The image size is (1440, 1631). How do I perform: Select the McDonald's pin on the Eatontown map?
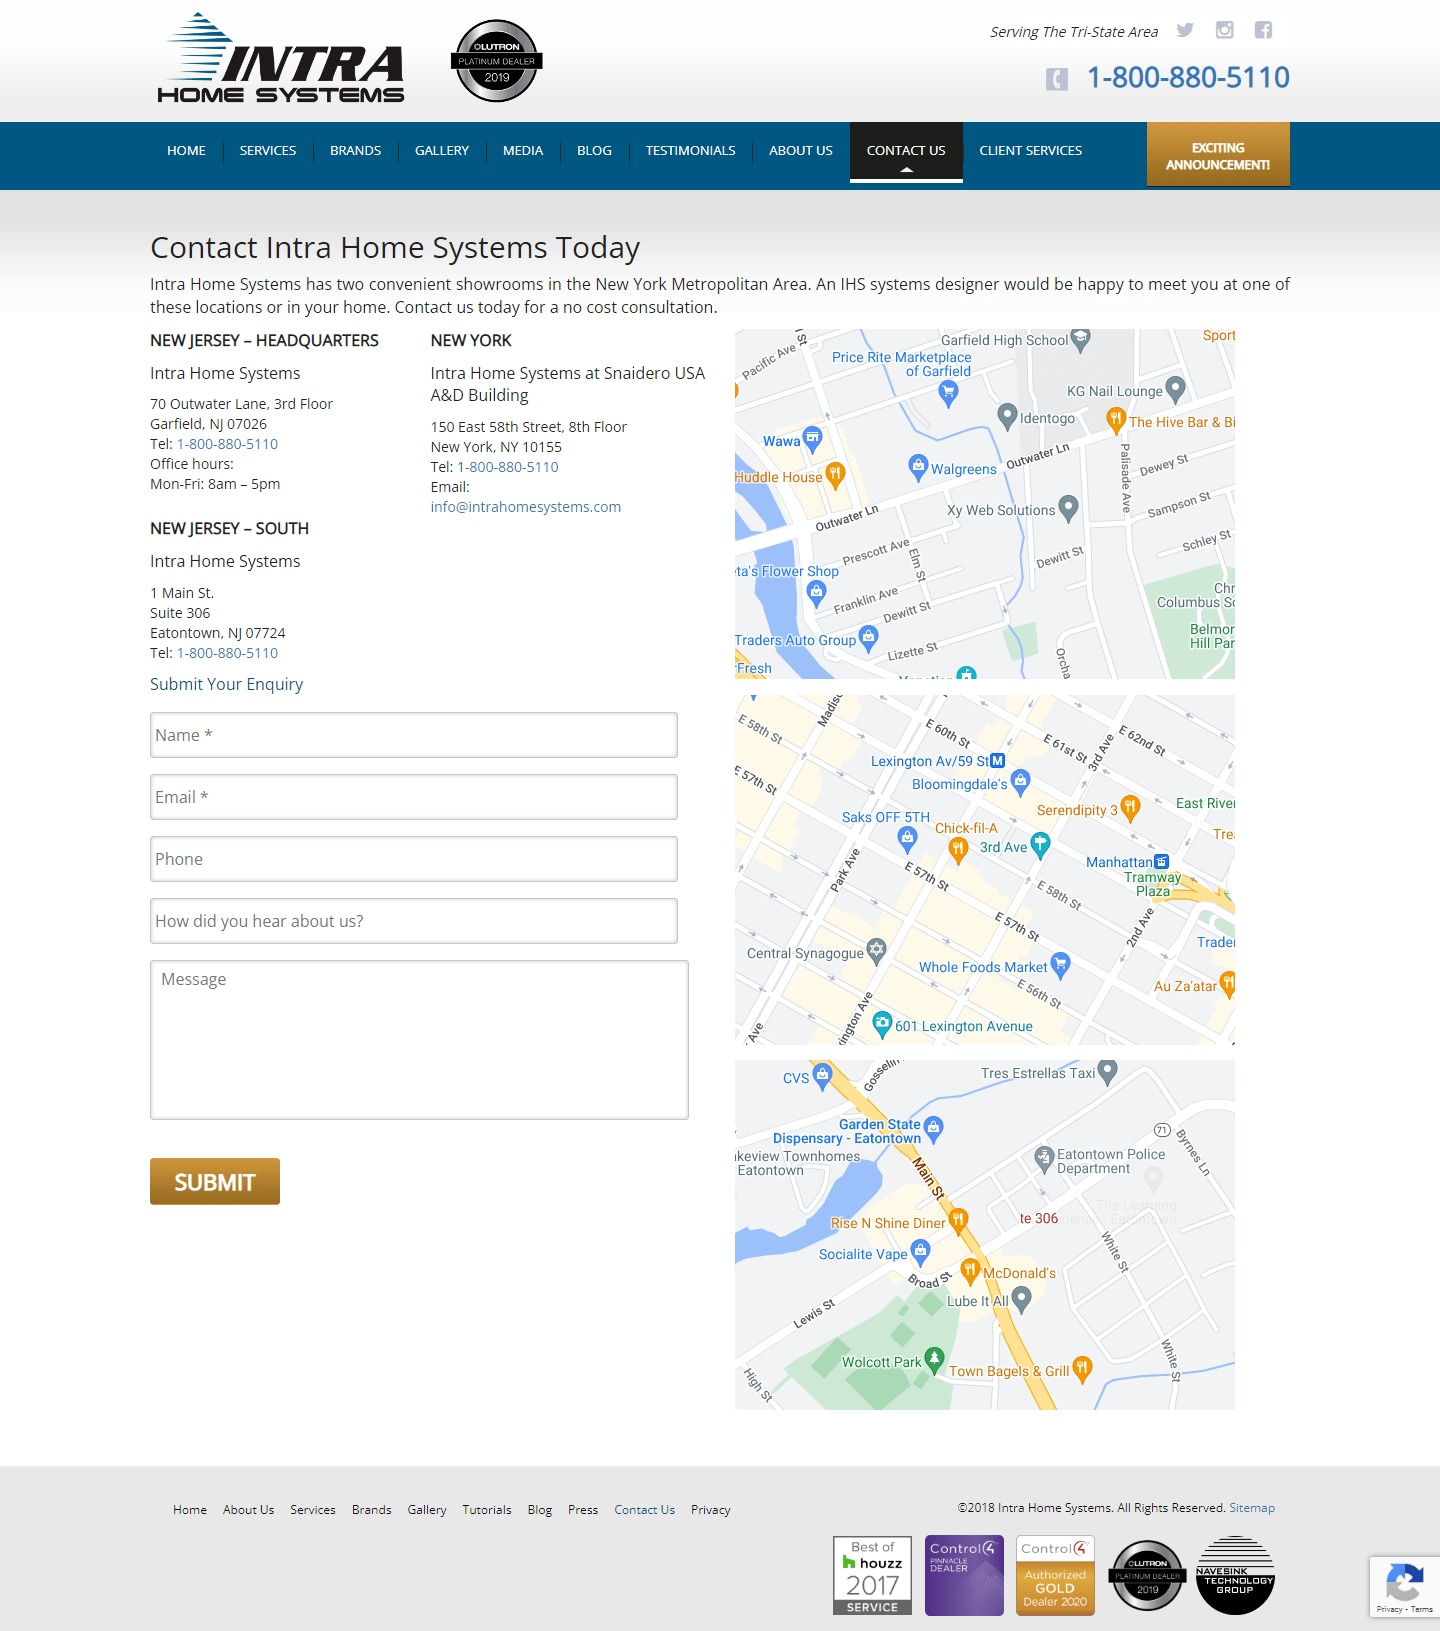(x=970, y=1270)
